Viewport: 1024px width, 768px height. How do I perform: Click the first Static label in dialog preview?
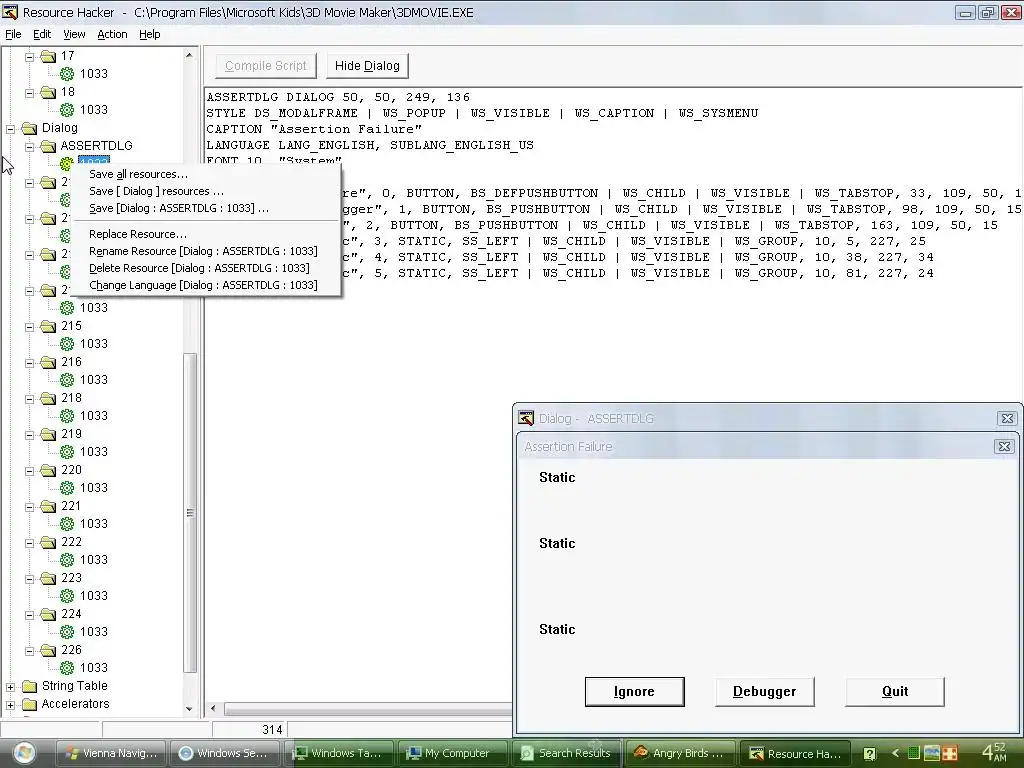557,477
